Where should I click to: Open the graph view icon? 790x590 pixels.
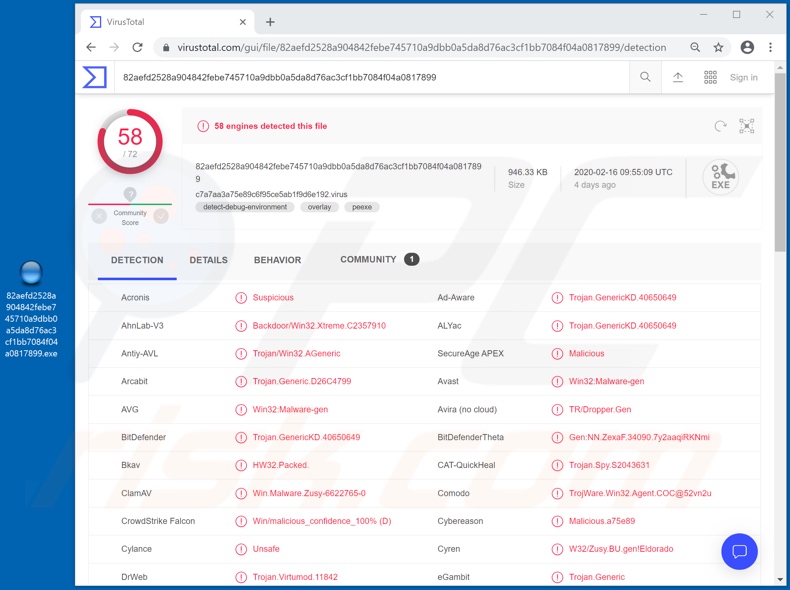point(746,126)
